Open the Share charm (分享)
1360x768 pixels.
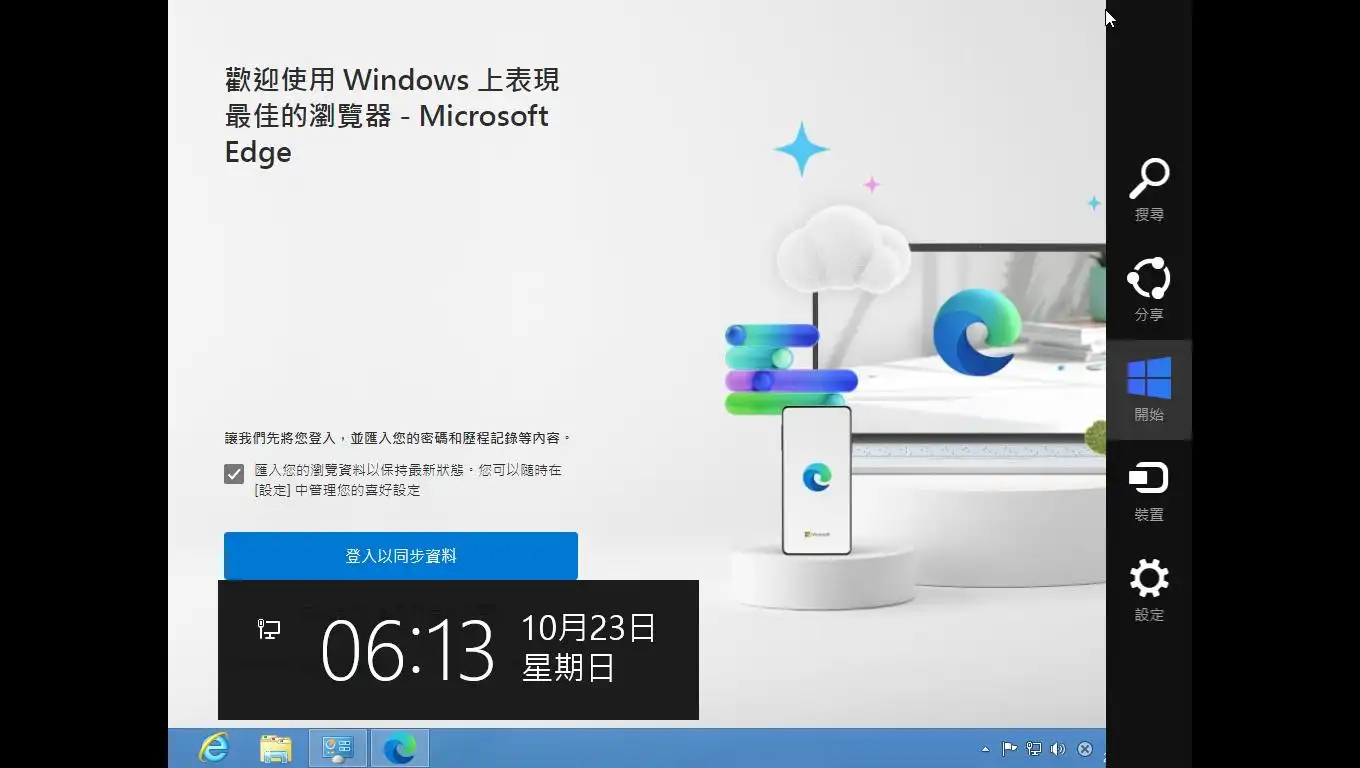(x=1149, y=290)
